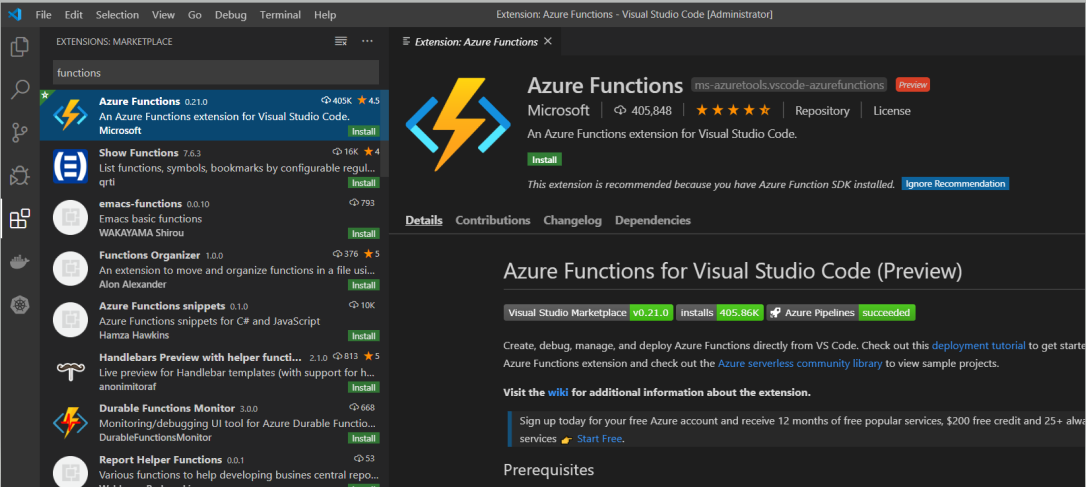The width and height of the screenshot is (1086, 487).
Task: Open the Selection menu
Action: coord(117,15)
